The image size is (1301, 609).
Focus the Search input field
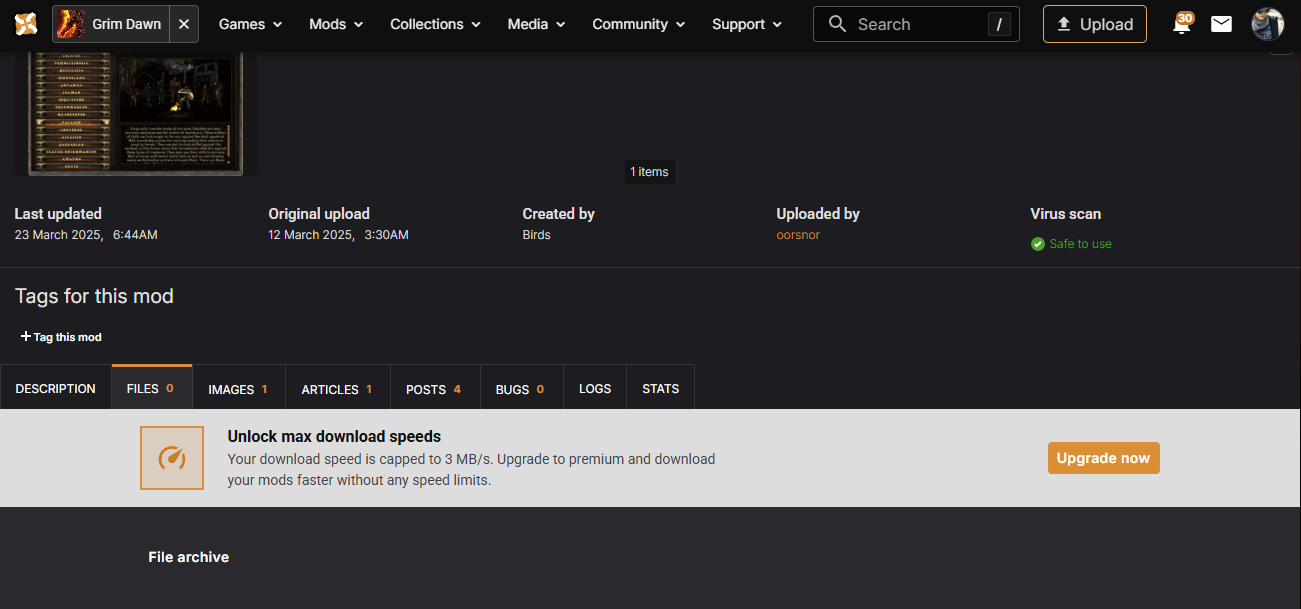coord(915,24)
